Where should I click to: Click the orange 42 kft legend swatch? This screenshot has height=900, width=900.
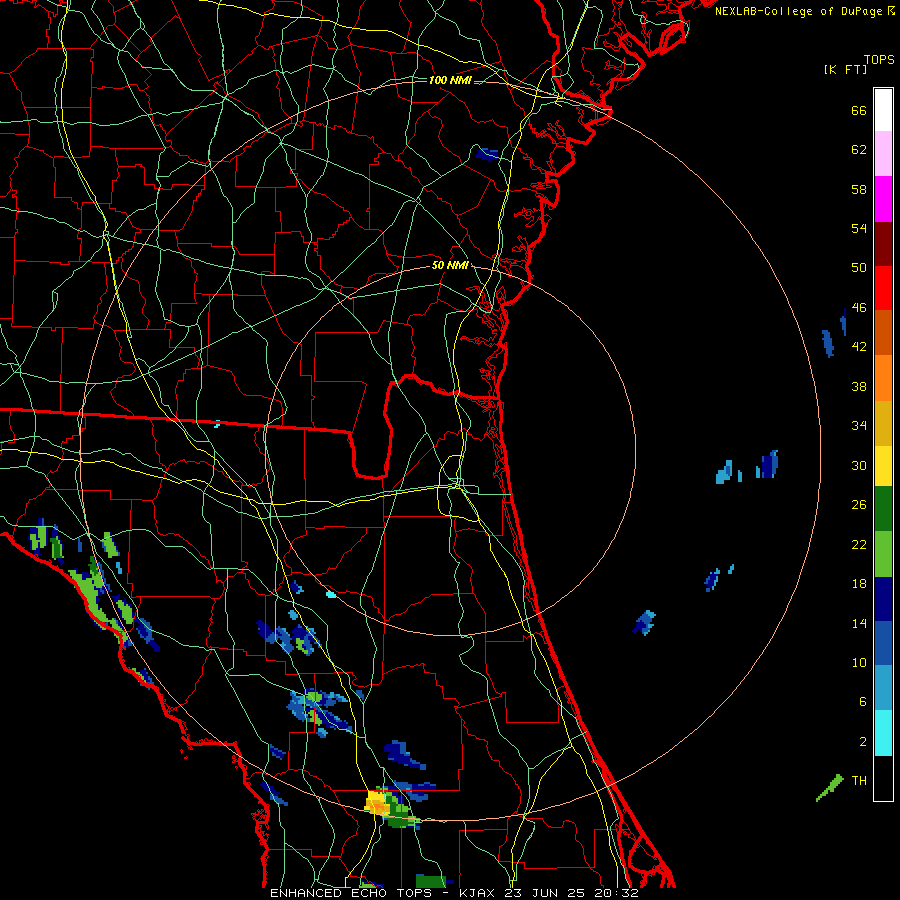[x=883, y=378]
